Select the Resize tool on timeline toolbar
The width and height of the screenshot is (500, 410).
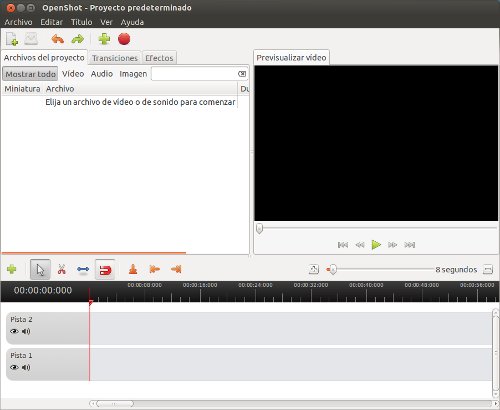click(83, 269)
